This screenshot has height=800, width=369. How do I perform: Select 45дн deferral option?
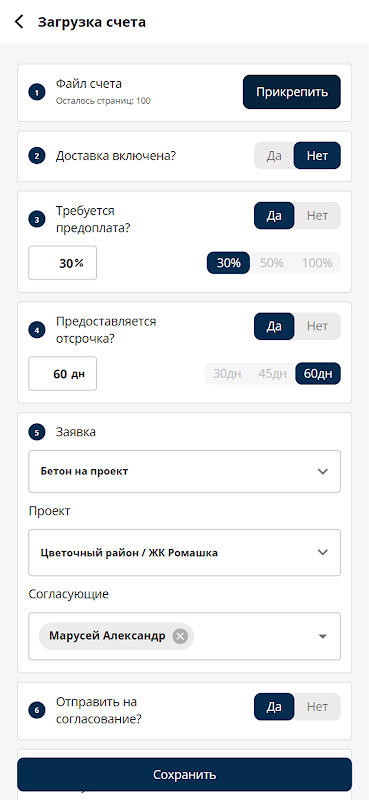click(273, 373)
